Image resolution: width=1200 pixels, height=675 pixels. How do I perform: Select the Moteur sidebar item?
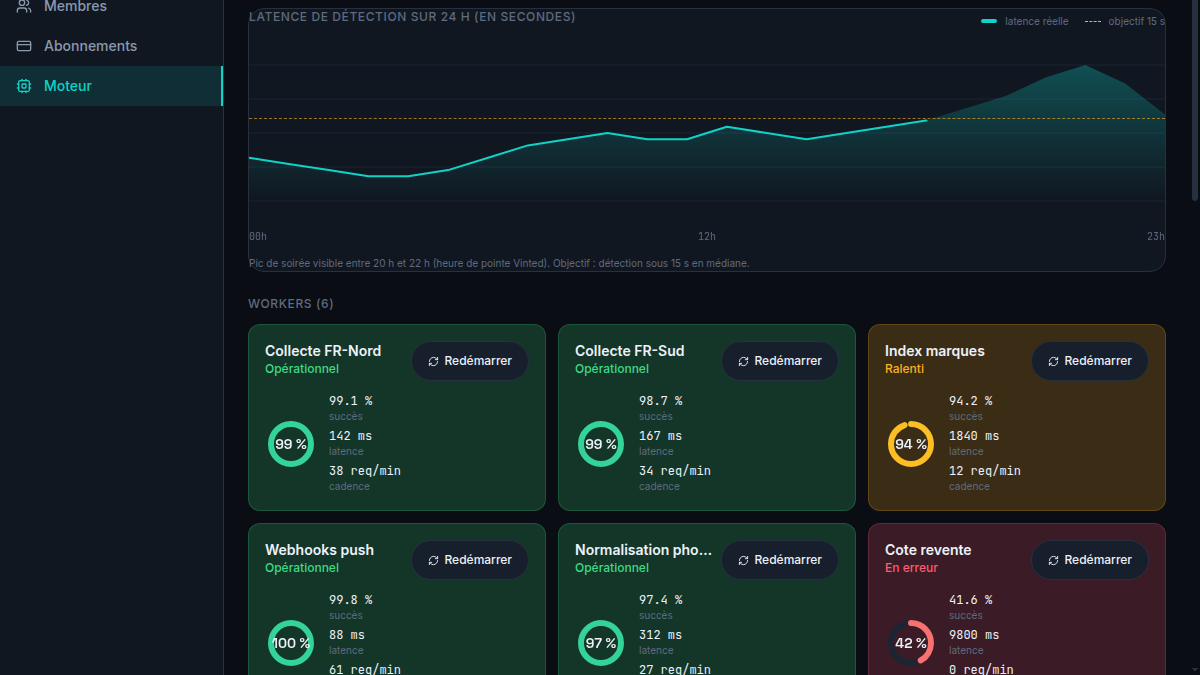click(x=111, y=86)
